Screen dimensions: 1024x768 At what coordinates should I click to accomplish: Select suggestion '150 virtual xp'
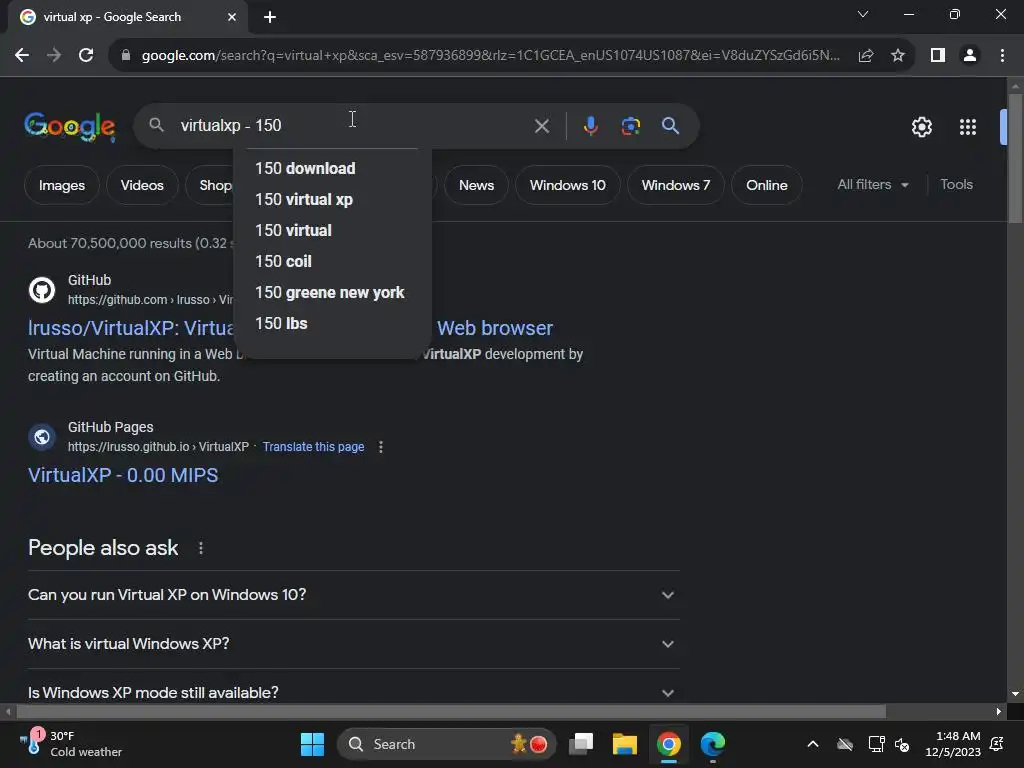point(332,199)
